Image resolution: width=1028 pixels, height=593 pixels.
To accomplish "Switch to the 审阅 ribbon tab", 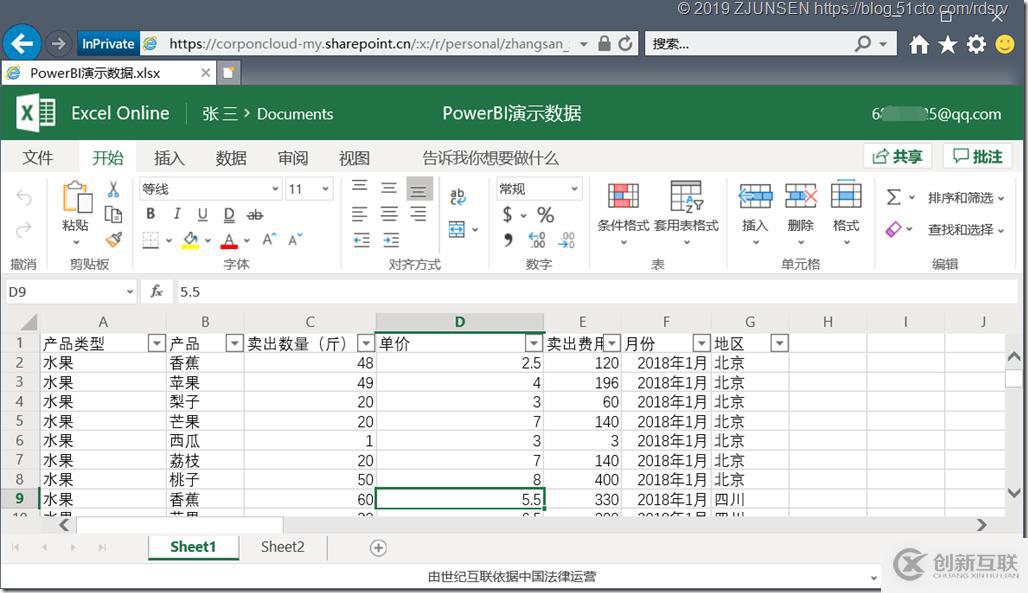I will tap(292, 157).
